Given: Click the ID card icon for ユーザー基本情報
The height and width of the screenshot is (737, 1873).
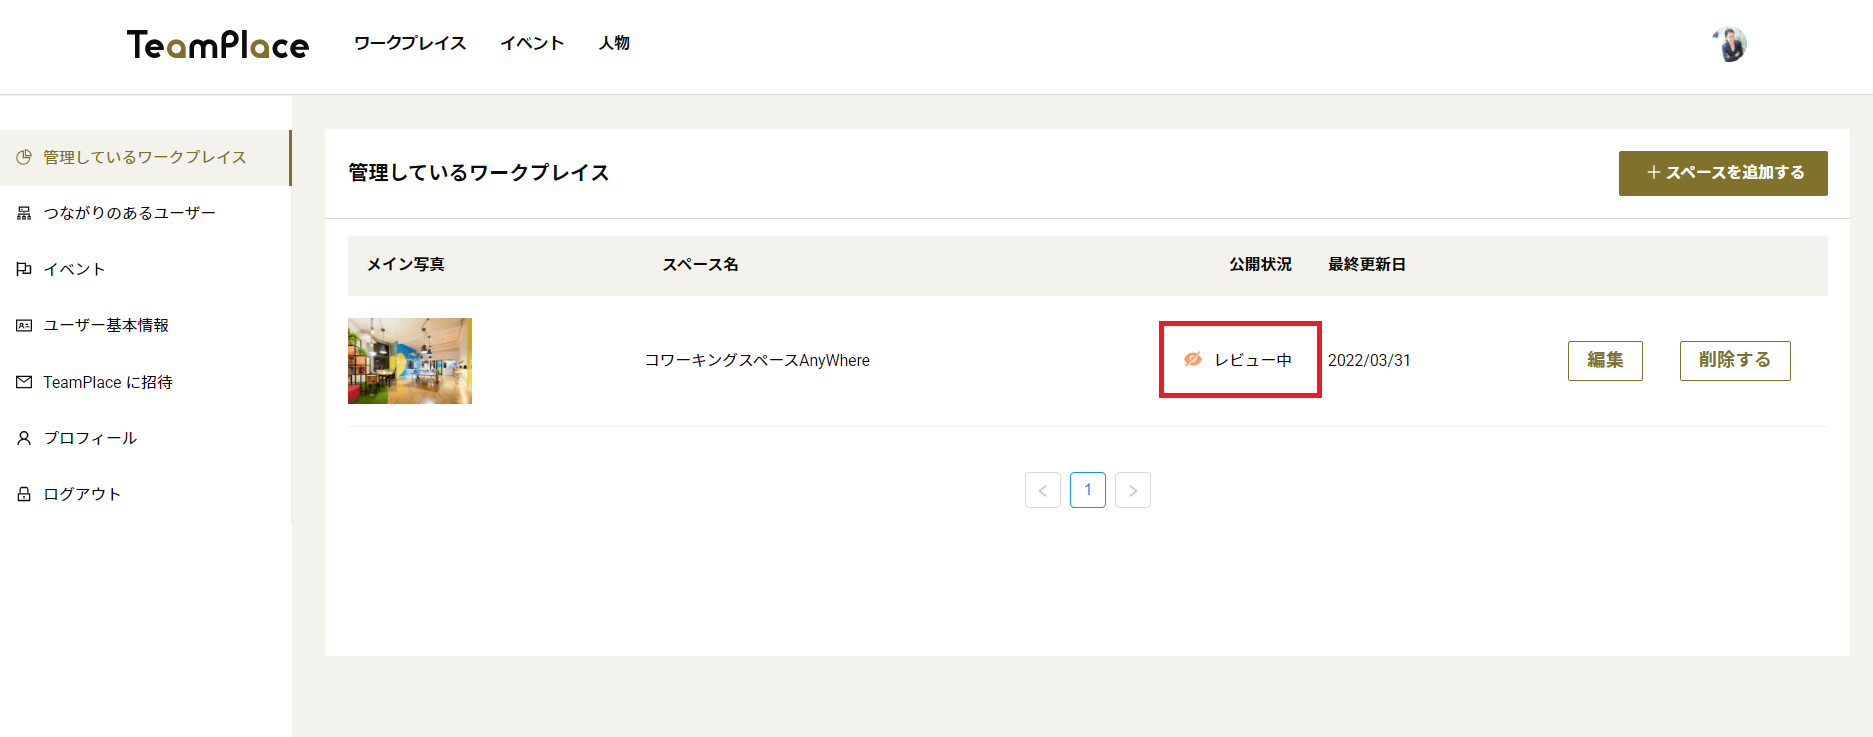Looking at the screenshot, I should [24, 325].
